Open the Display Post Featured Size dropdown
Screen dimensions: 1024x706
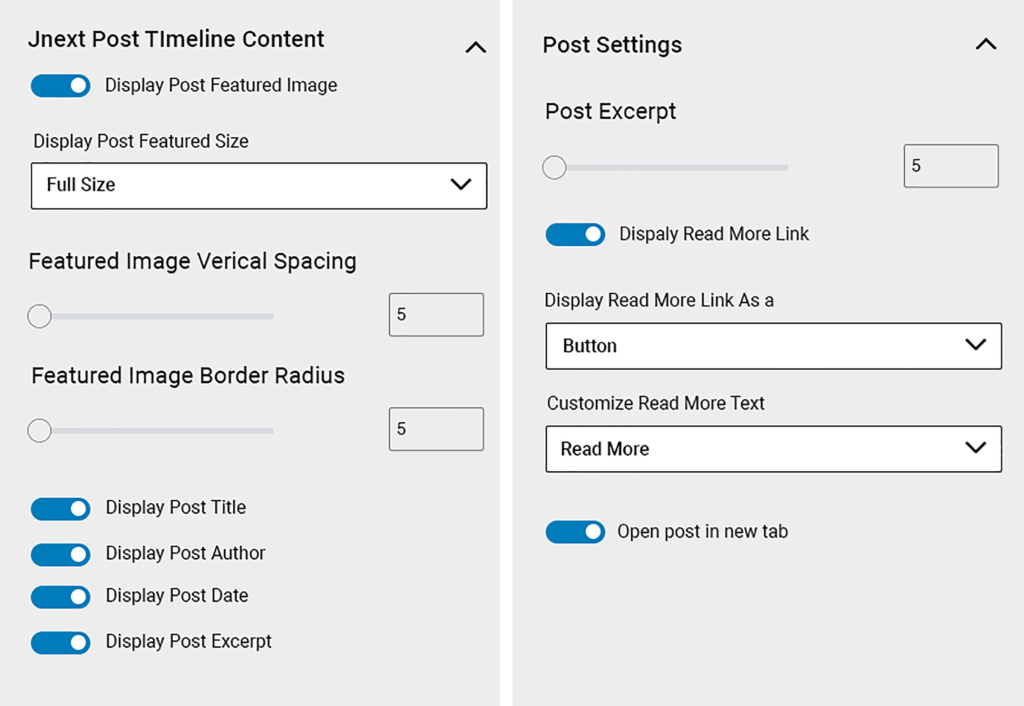point(259,185)
